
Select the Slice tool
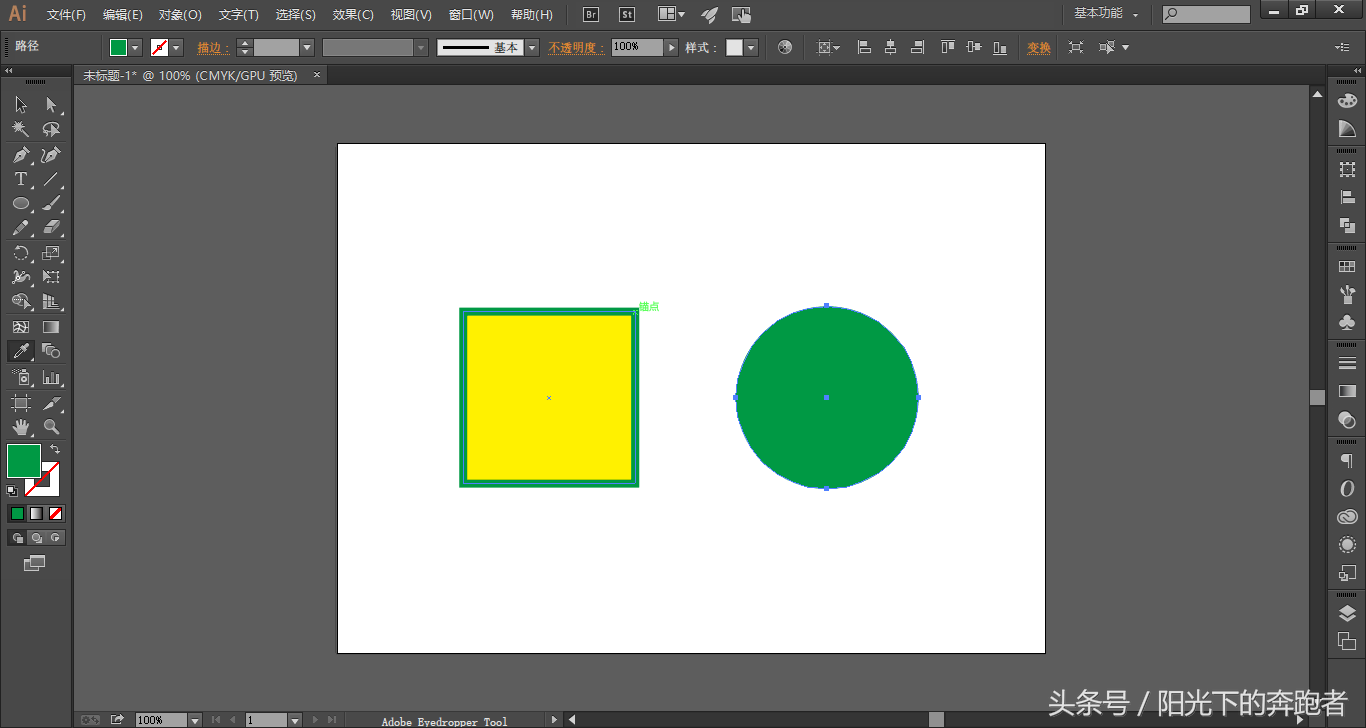coord(51,402)
